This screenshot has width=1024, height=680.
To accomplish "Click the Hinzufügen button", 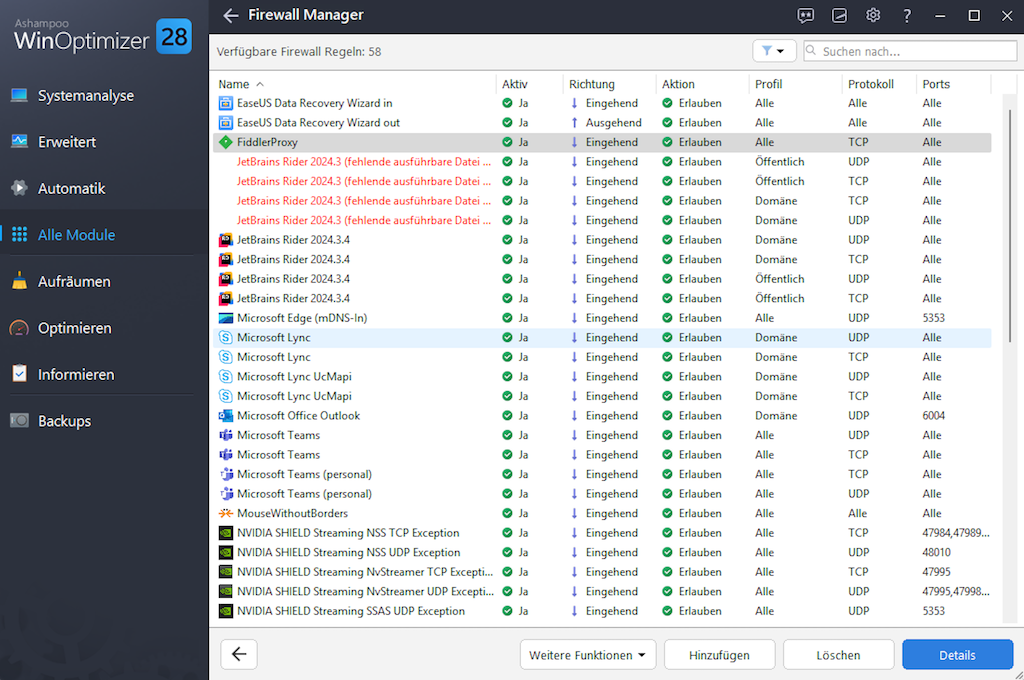I will pos(719,655).
